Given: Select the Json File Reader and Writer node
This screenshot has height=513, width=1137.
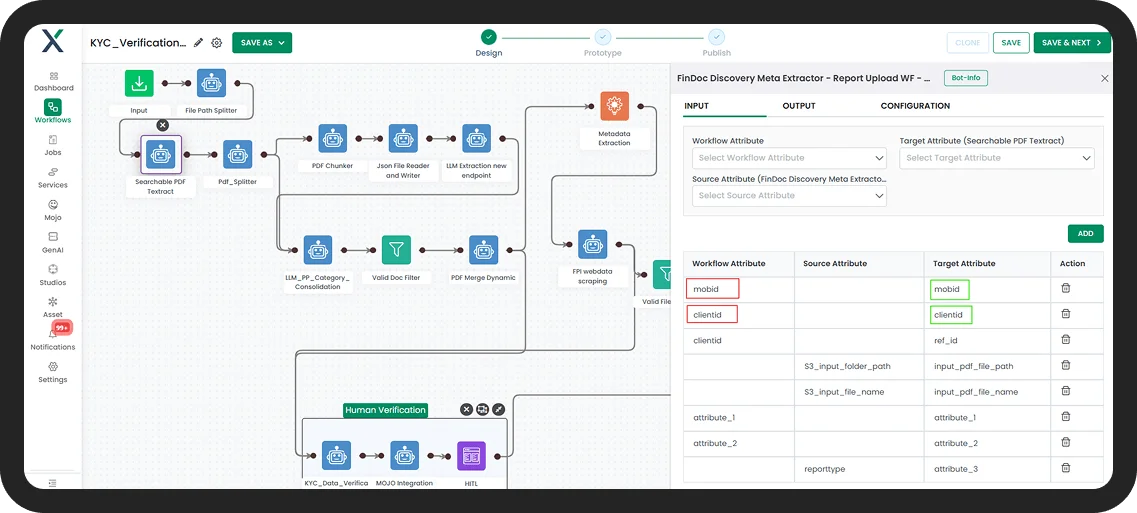Looking at the screenshot, I should (x=403, y=138).
